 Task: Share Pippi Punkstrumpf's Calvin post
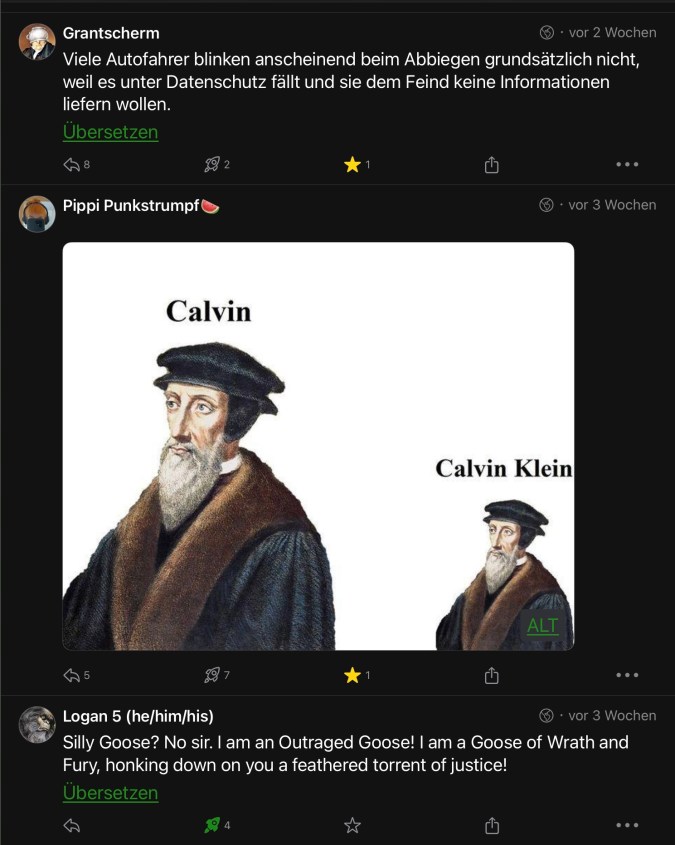[491, 676]
